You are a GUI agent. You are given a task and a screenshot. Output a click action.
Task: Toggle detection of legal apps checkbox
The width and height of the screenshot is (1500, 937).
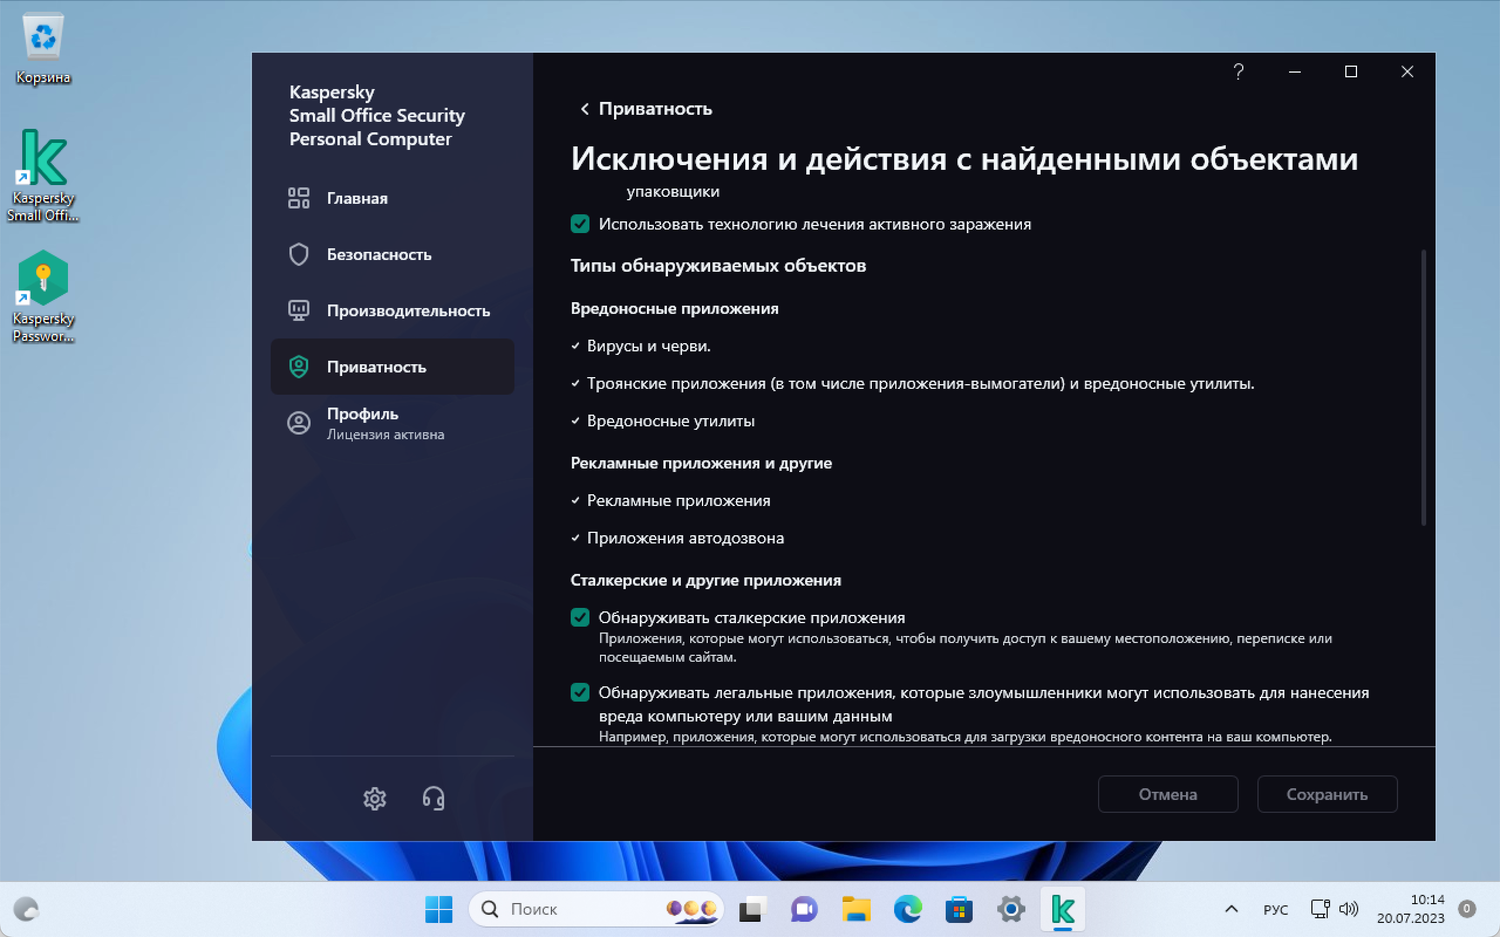(x=580, y=692)
